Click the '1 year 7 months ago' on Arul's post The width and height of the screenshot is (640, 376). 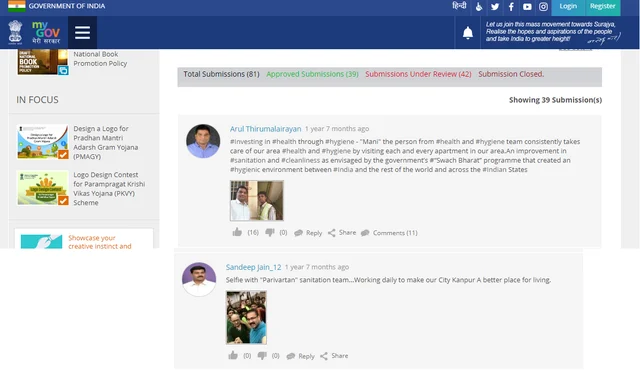(337, 129)
